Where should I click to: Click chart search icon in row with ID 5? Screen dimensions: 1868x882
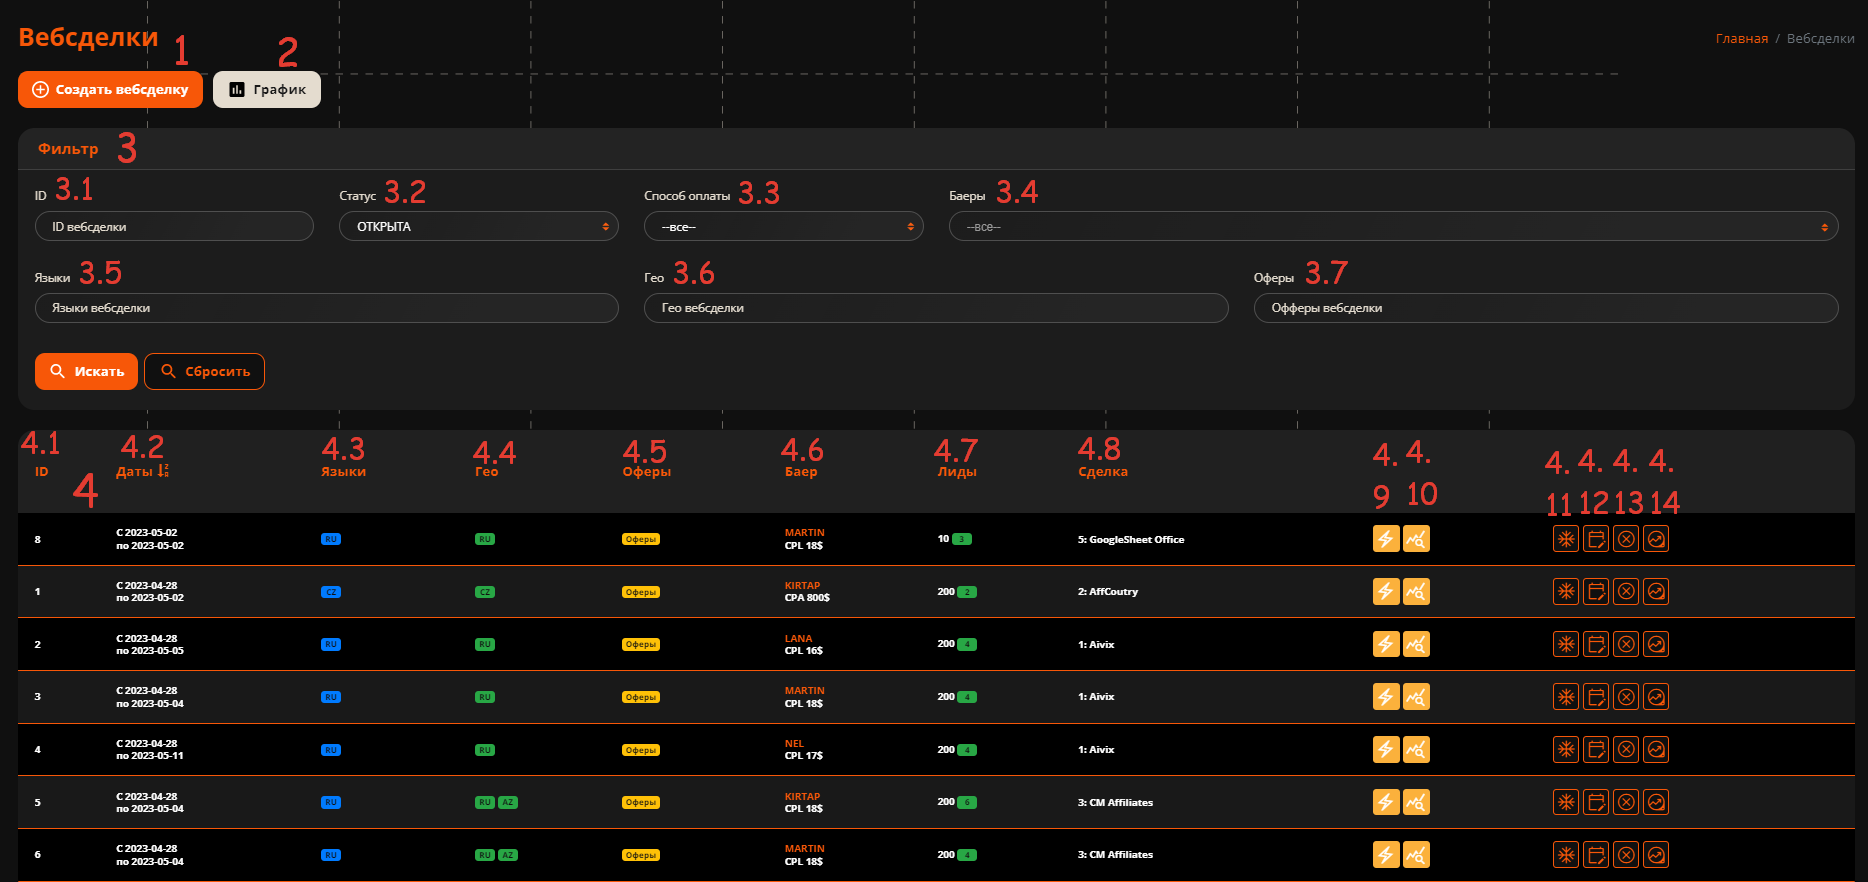pyautogui.click(x=1416, y=802)
